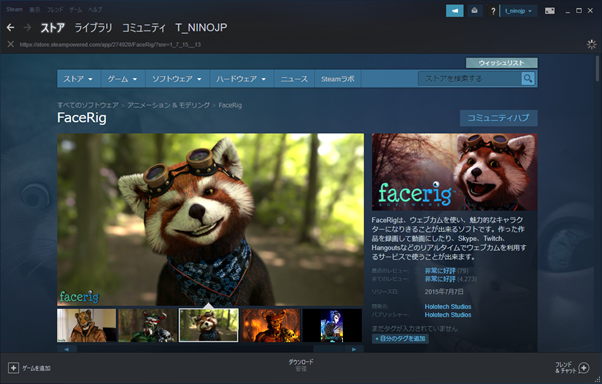Open アニメーション & モデリング breadcrumb link
The width and height of the screenshot is (602, 384).
(x=169, y=105)
